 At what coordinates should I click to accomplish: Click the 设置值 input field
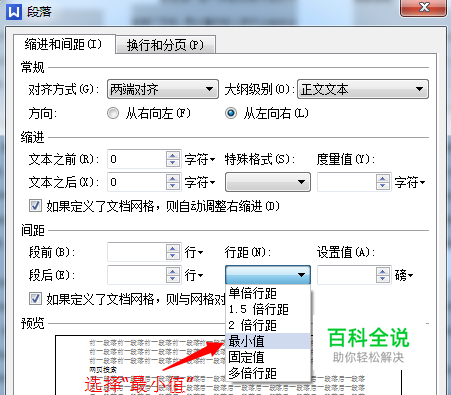tap(346, 275)
